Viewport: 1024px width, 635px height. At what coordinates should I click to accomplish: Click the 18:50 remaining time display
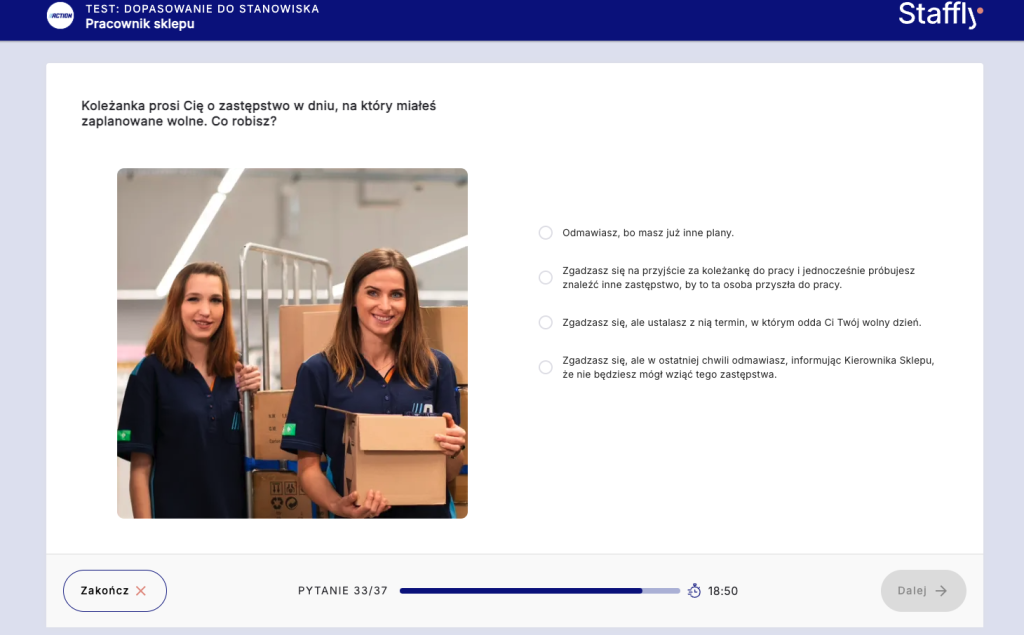tap(723, 591)
